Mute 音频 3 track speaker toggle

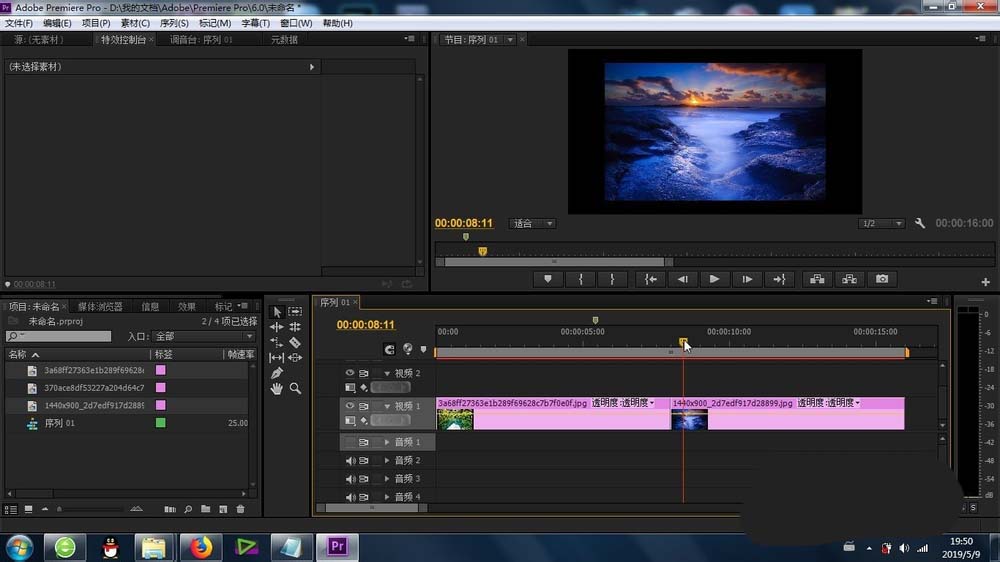[350, 478]
